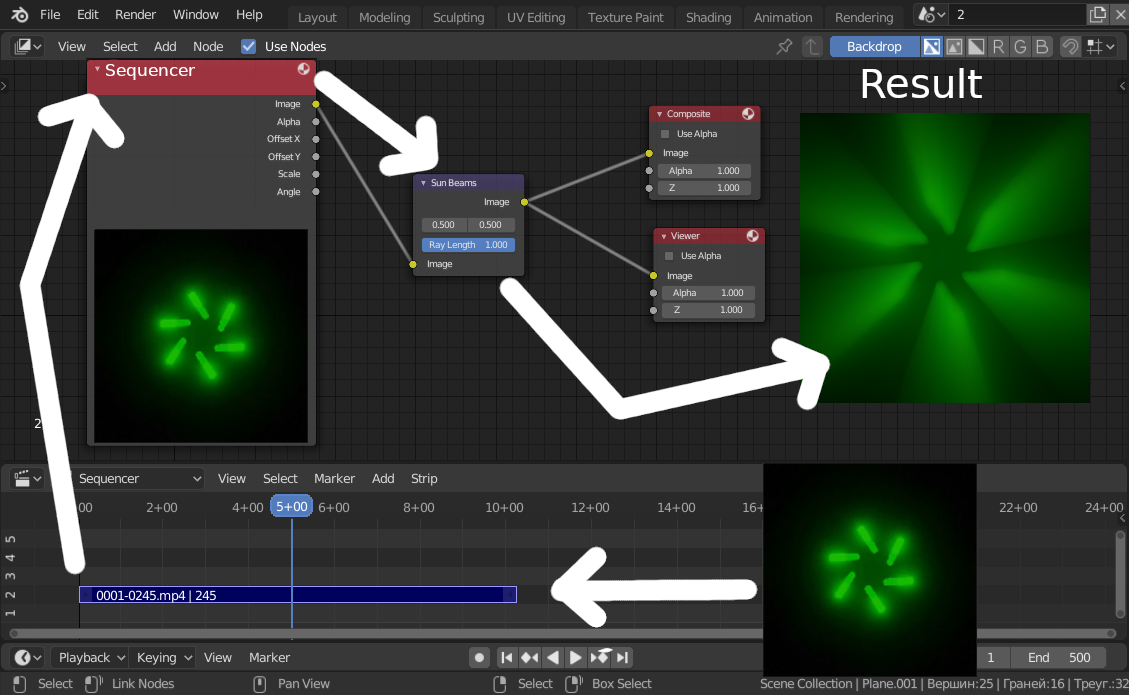
Task: Switch to the Animation workspace tab
Action: point(783,17)
